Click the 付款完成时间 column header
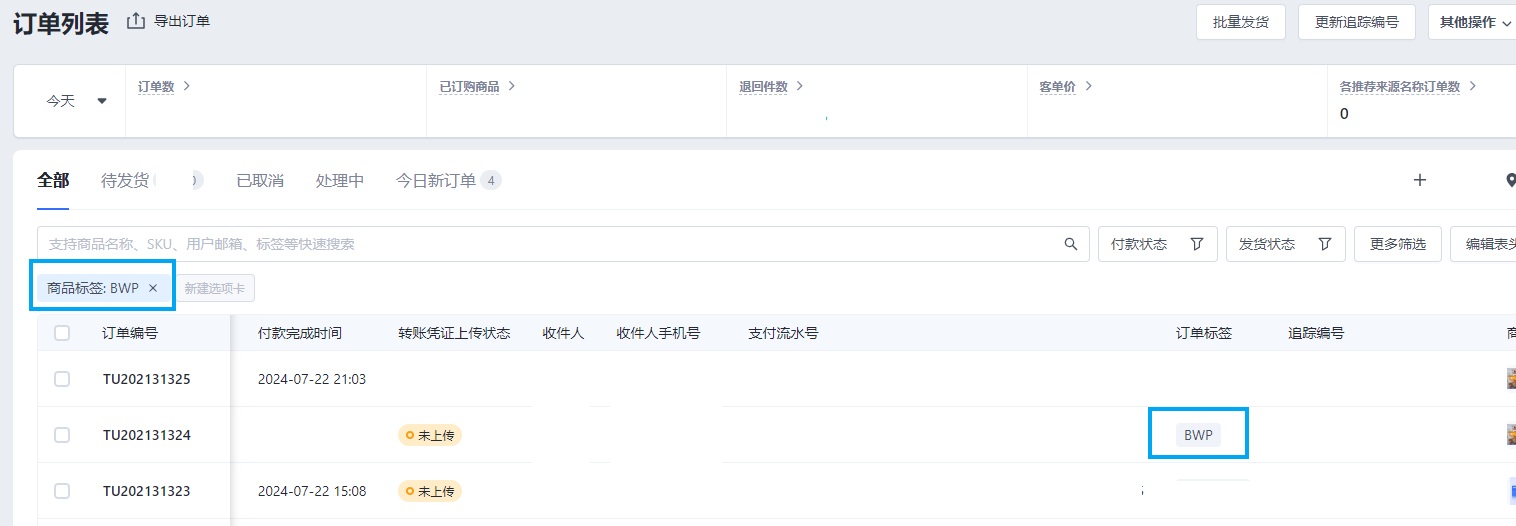The height and width of the screenshot is (526, 1516). click(300, 333)
